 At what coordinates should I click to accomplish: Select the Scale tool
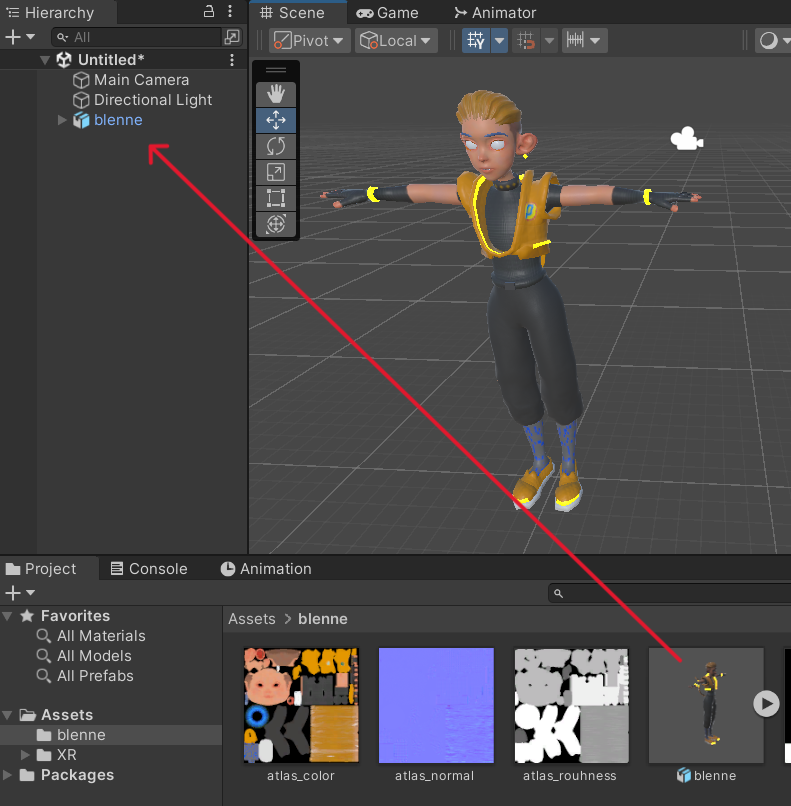[x=276, y=172]
